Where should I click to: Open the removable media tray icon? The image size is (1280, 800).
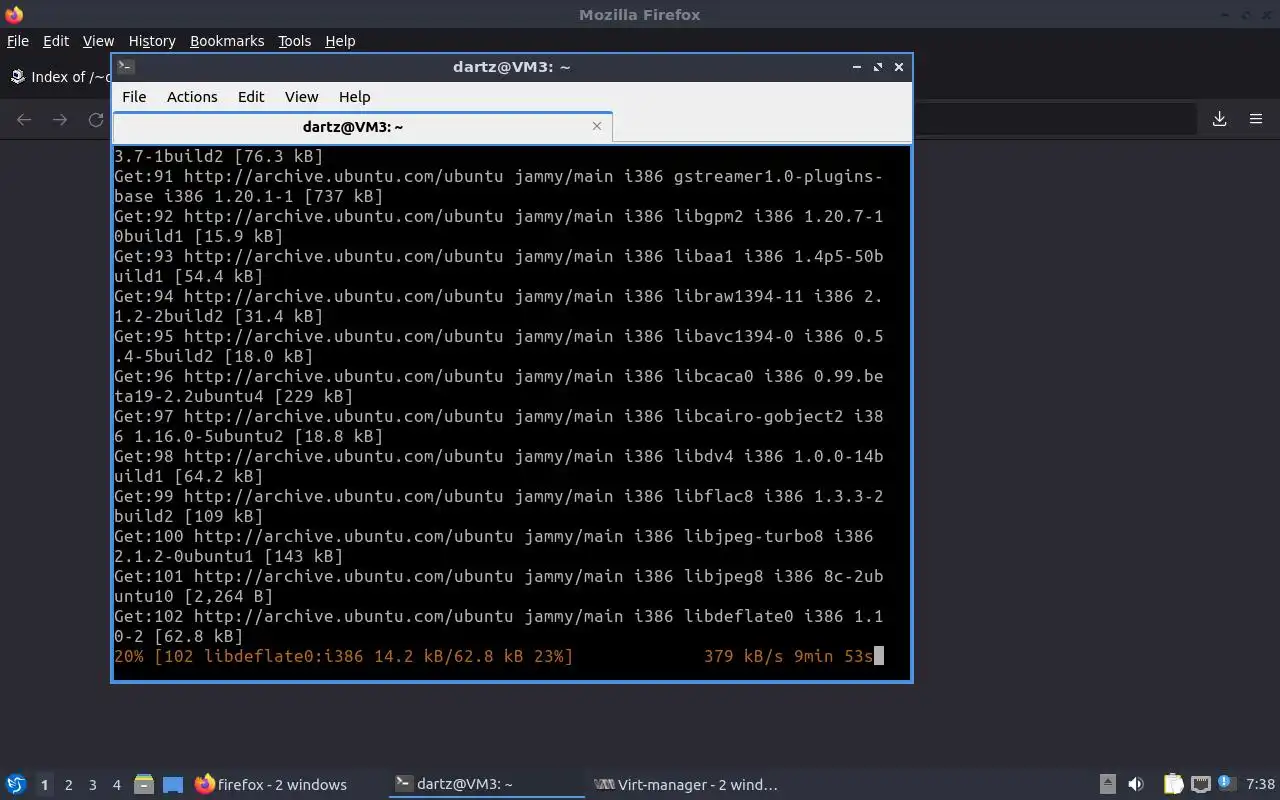tap(1107, 784)
